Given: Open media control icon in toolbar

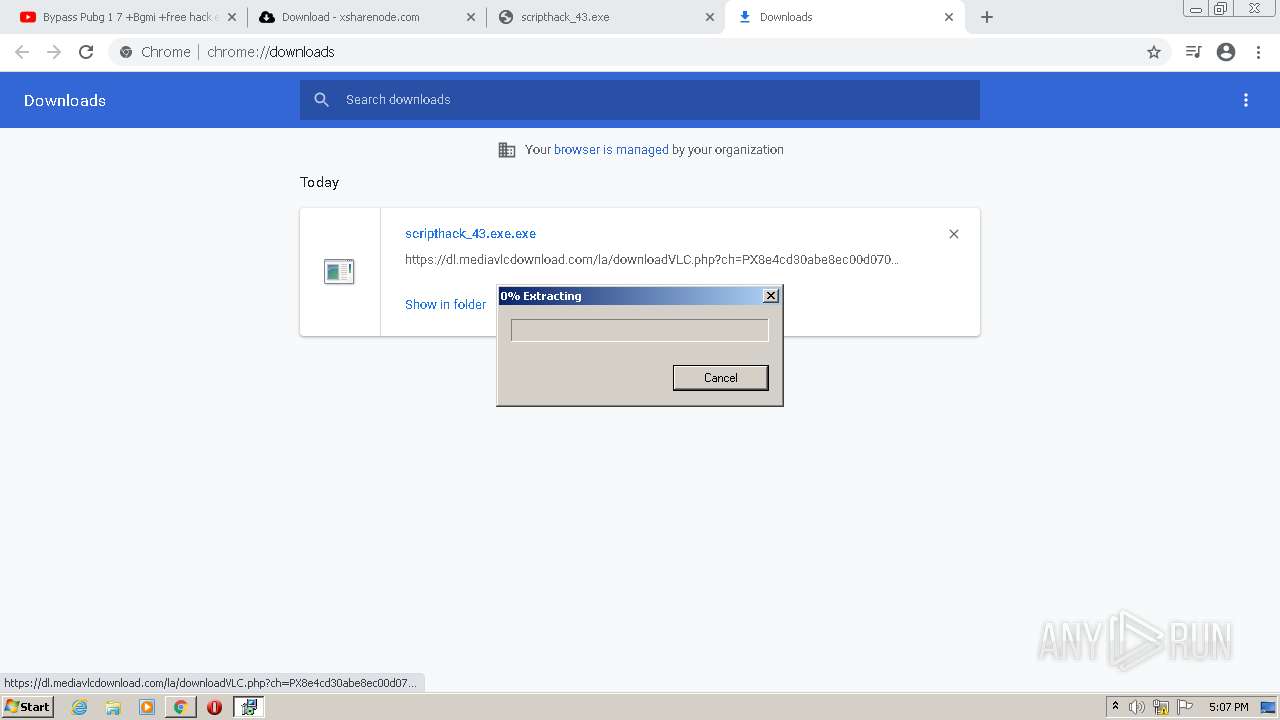Looking at the screenshot, I should (x=1193, y=52).
